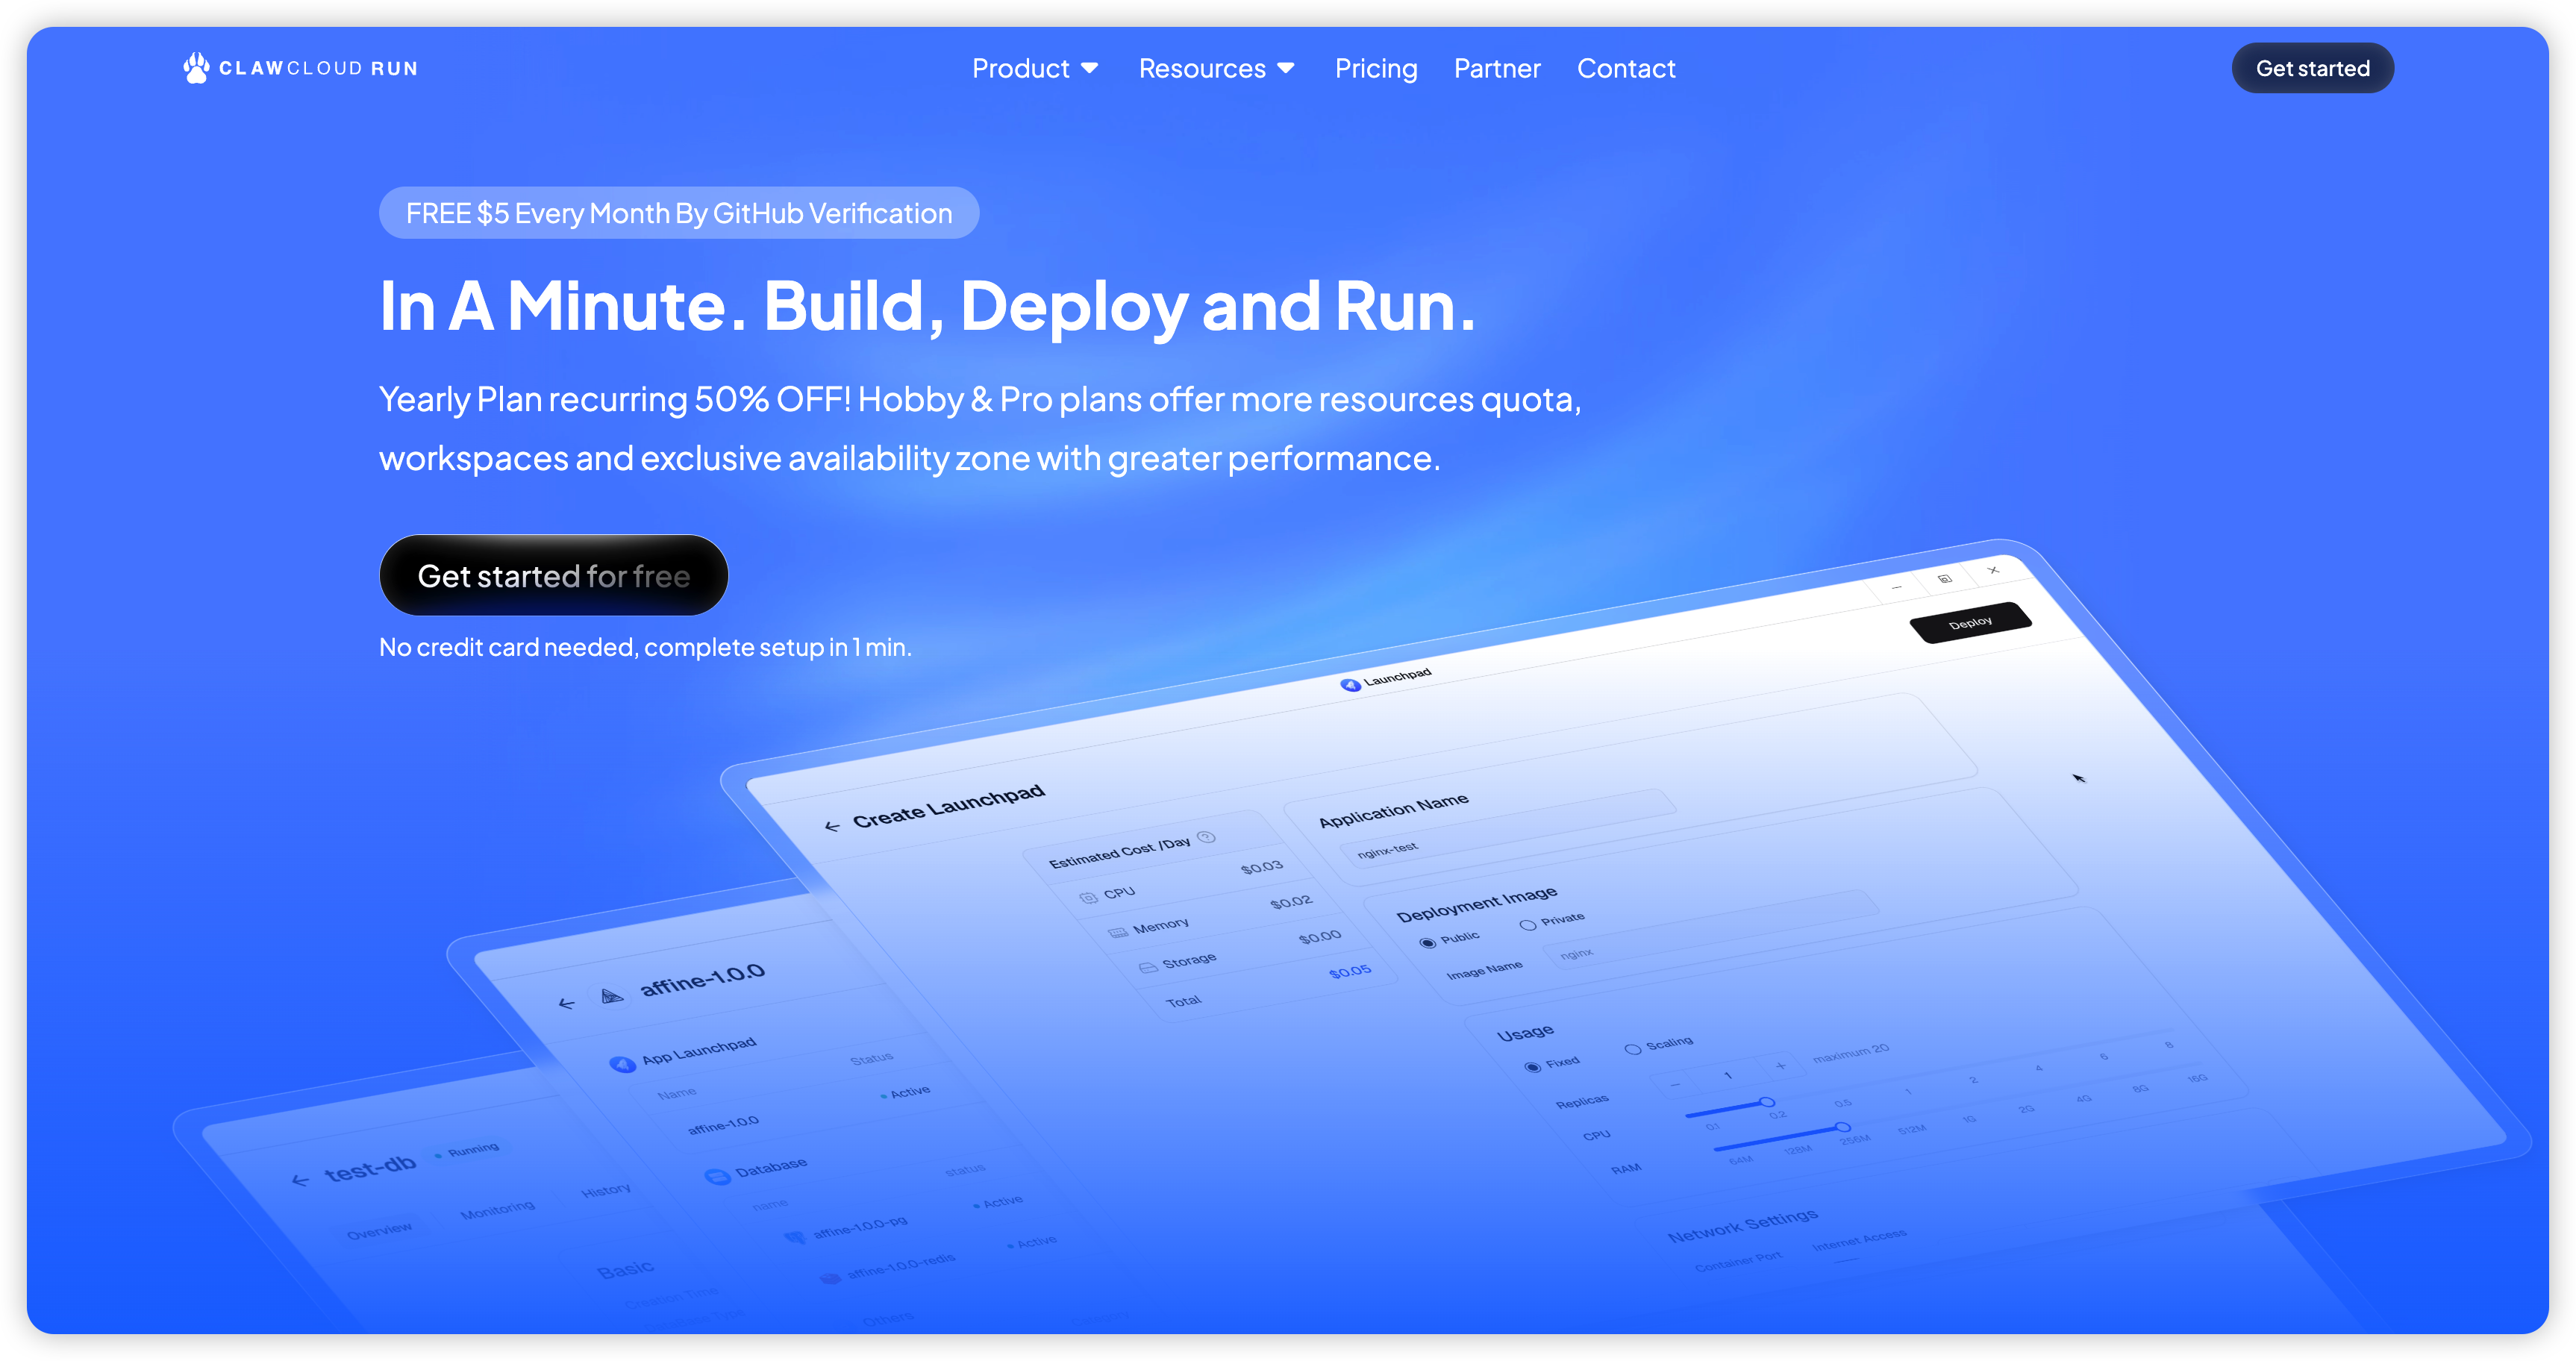Click the "$0.05" total cost value

pos(1350,972)
